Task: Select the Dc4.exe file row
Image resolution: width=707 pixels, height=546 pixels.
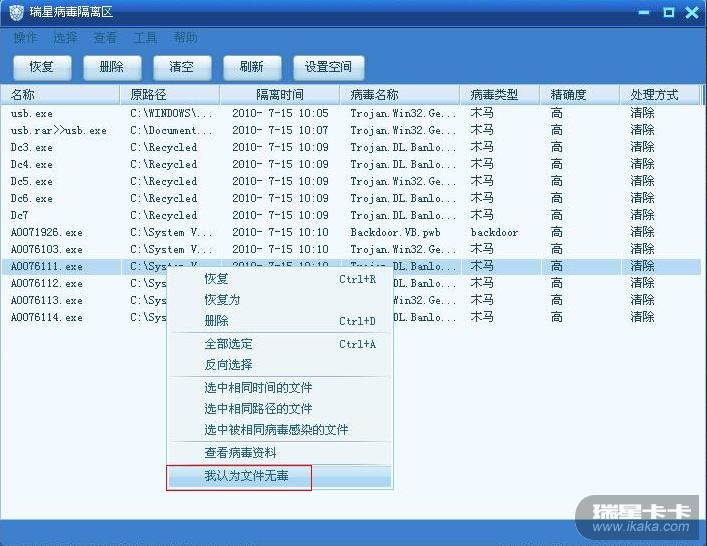Action: tap(351, 165)
